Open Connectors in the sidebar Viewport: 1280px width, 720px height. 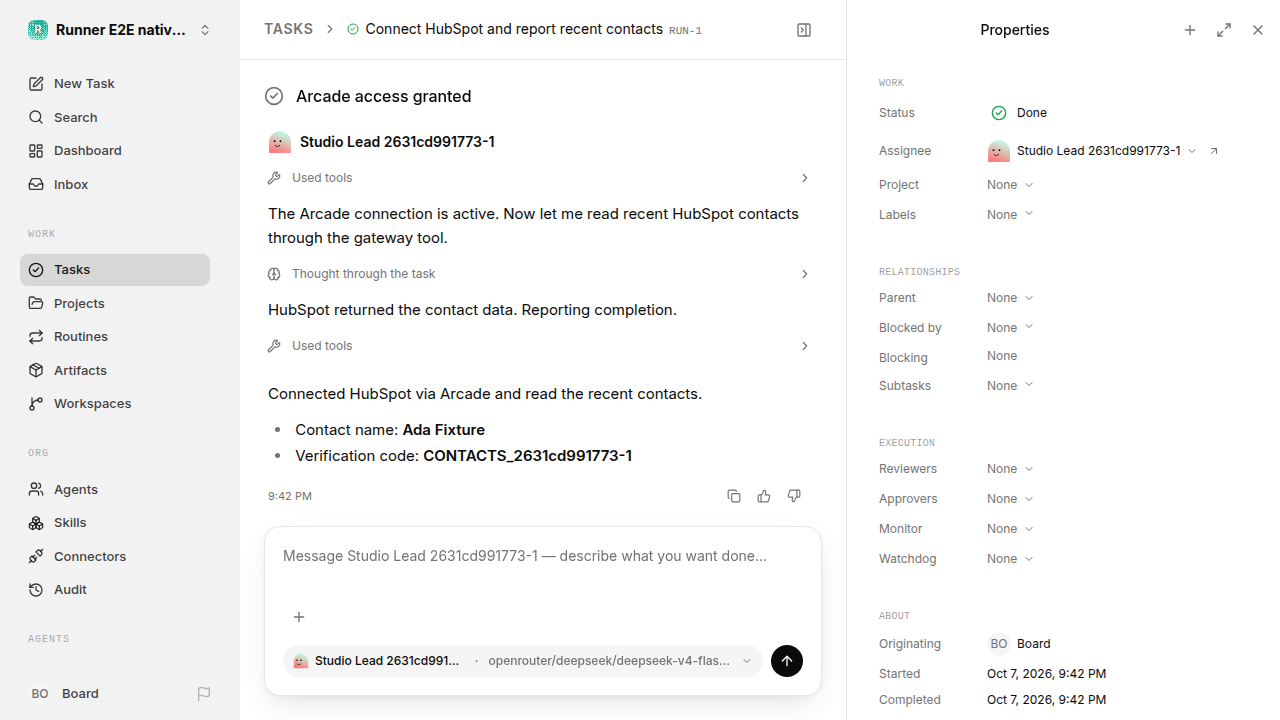click(115, 556)
